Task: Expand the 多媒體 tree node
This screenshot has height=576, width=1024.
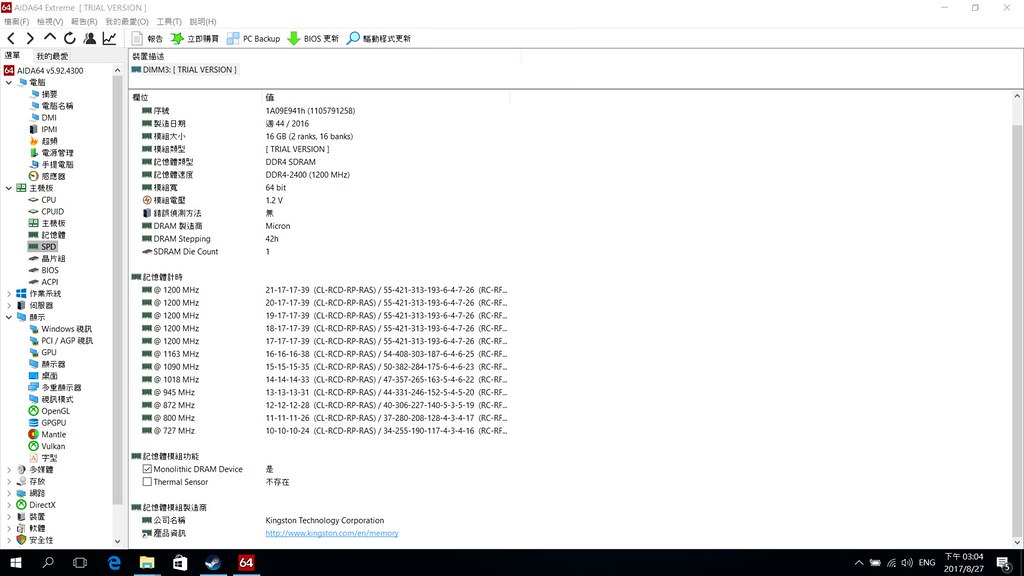Action: coord(9,470)
